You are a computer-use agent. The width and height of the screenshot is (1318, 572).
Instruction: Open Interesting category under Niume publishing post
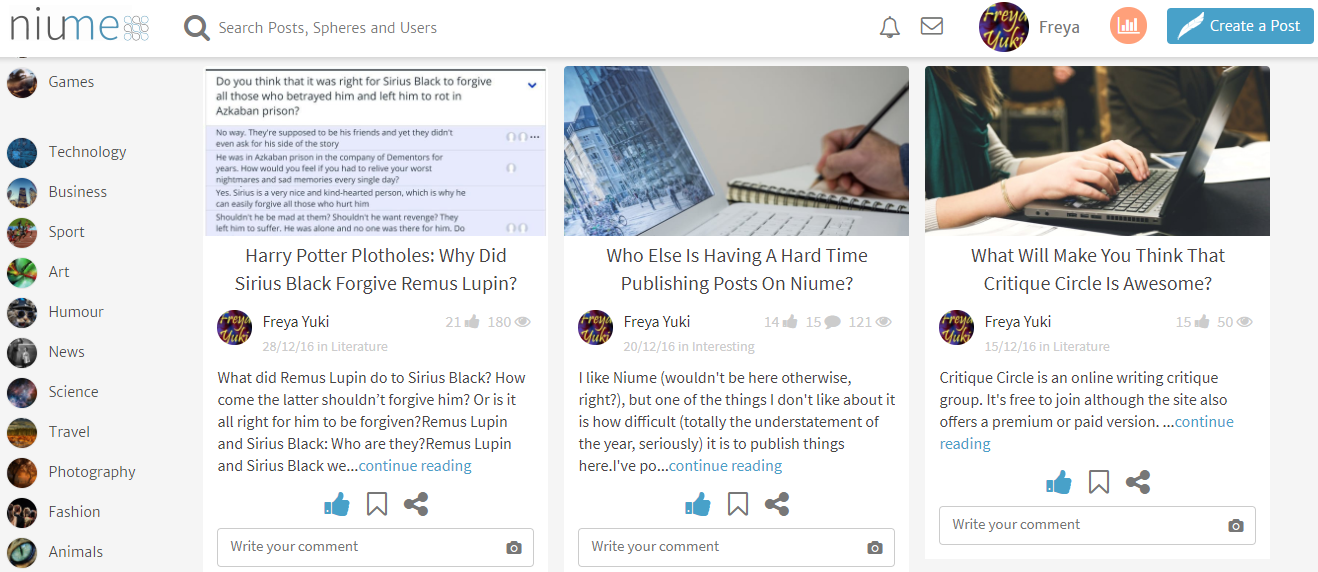(x=723, y=347)
